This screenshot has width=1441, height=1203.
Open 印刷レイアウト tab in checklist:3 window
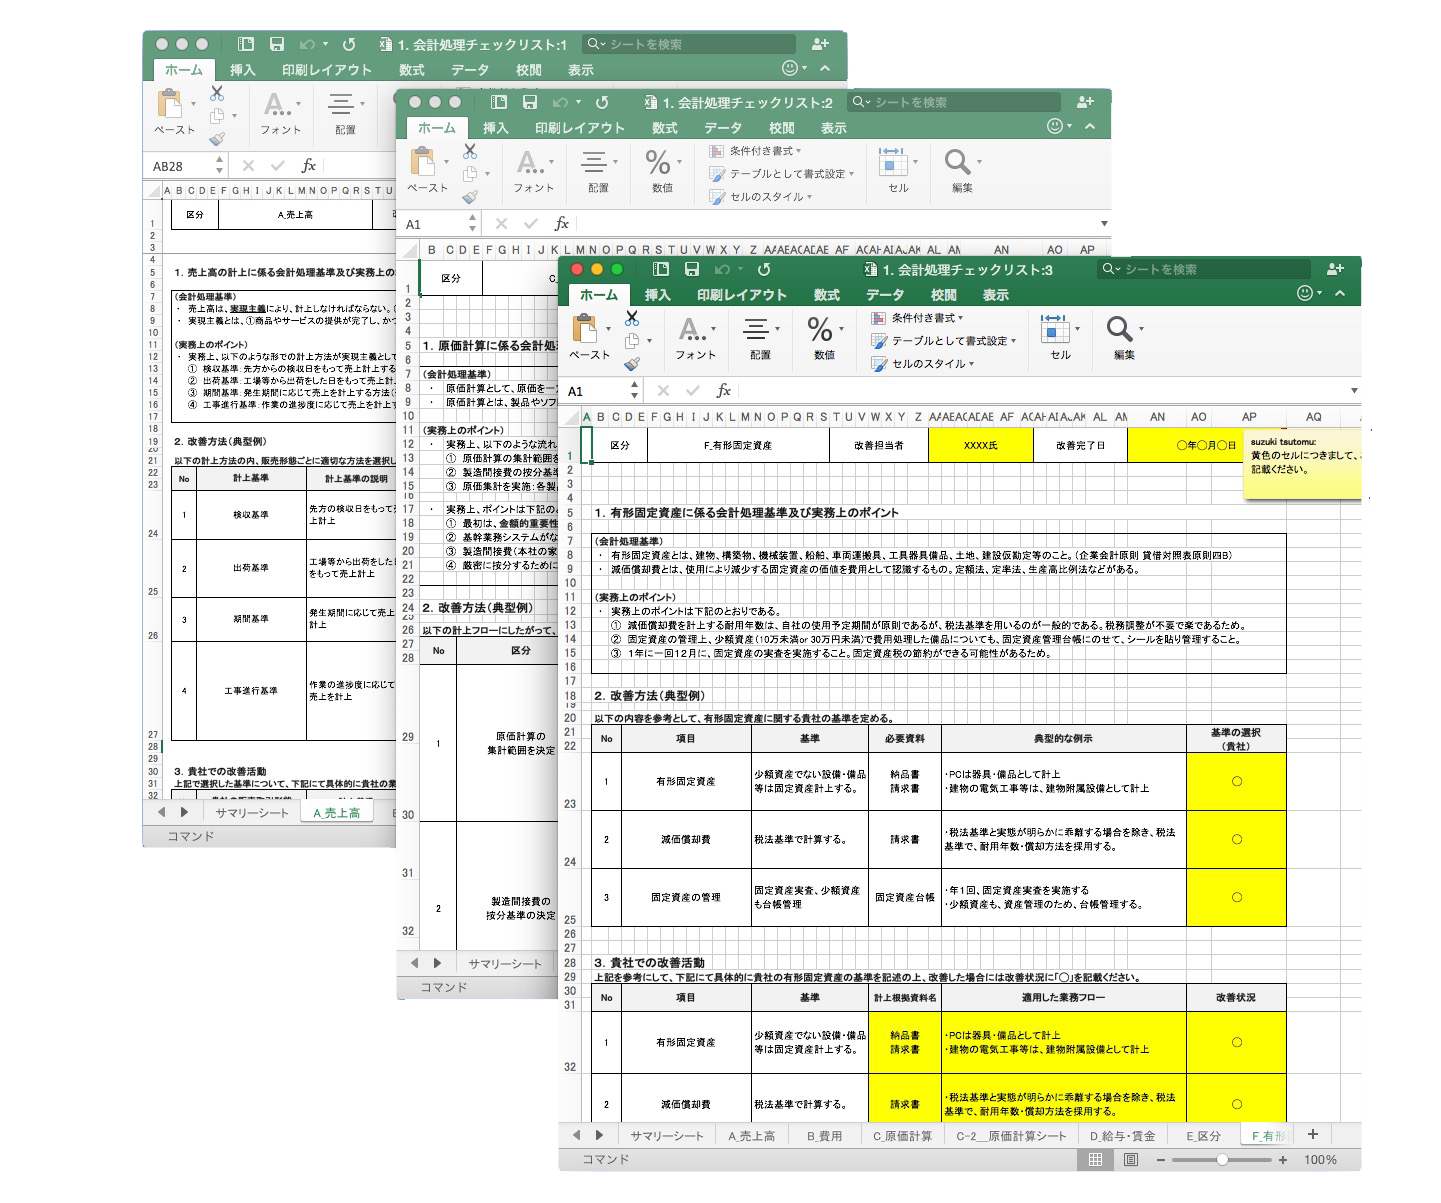coord(742,295)
